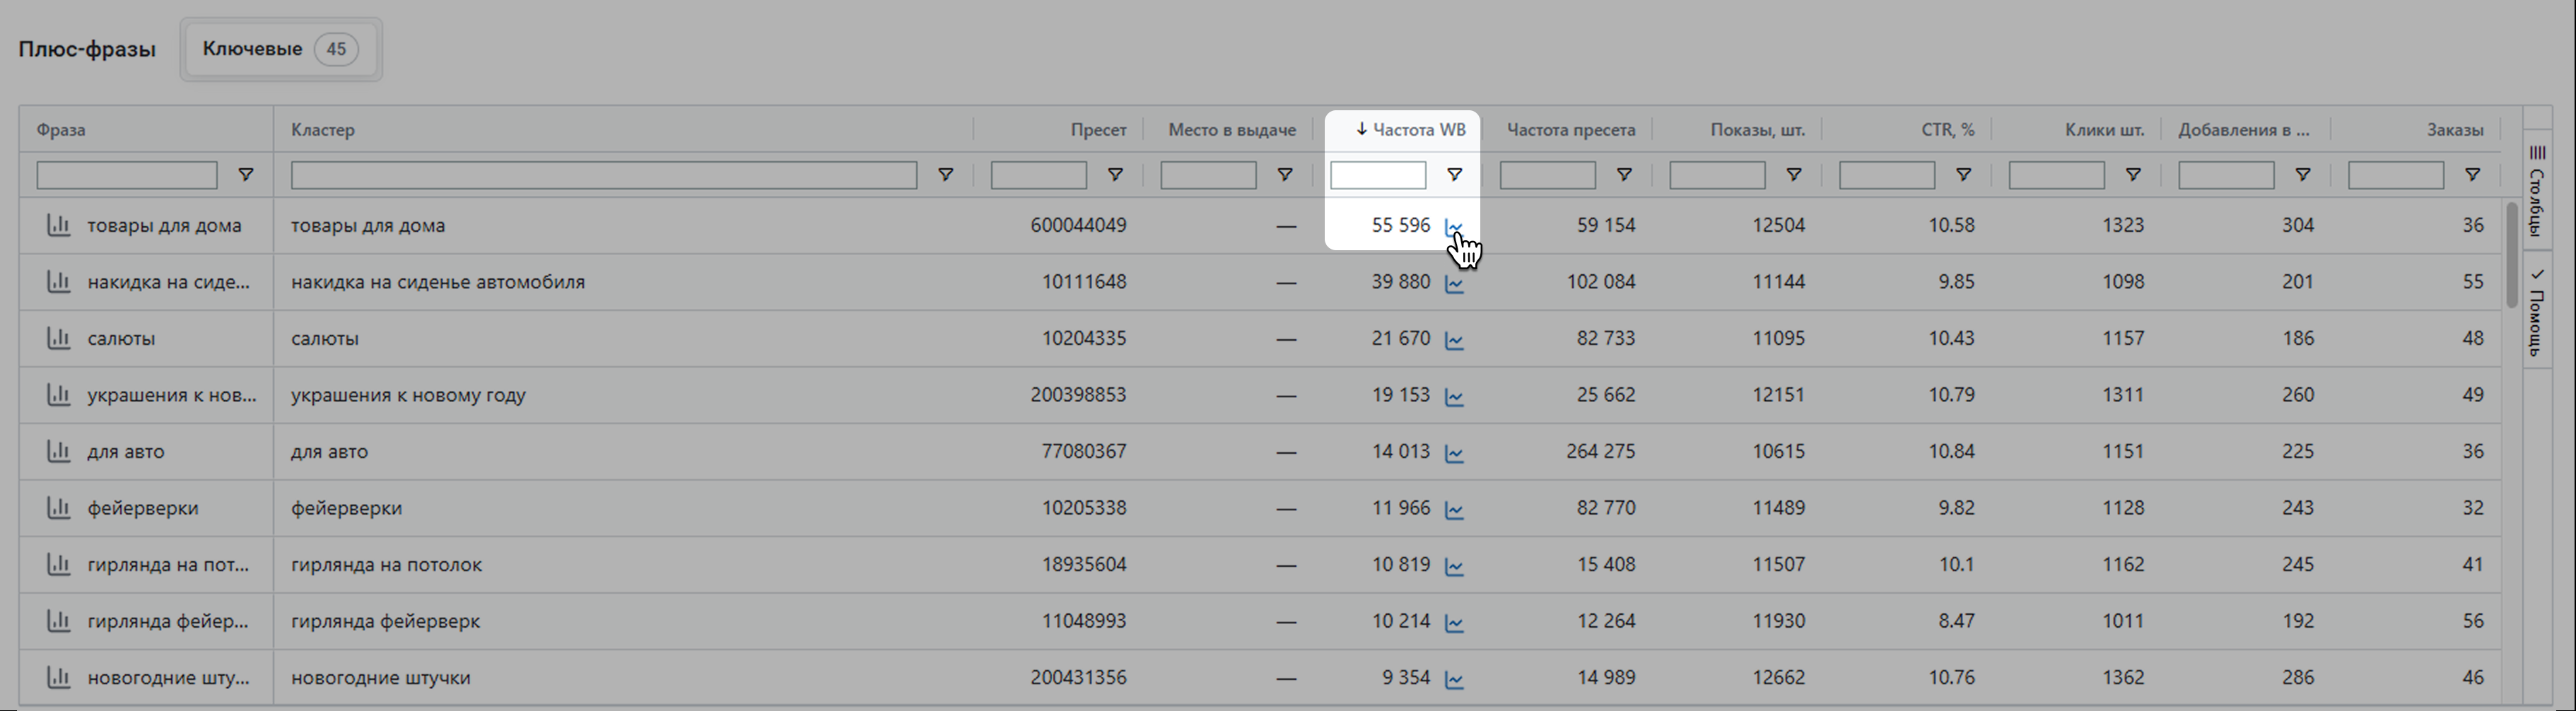The width and height of the screenshot is (2576, 711).
Task: Click bar chart icon for 'для авто'
Action: (x=59, y=451)
